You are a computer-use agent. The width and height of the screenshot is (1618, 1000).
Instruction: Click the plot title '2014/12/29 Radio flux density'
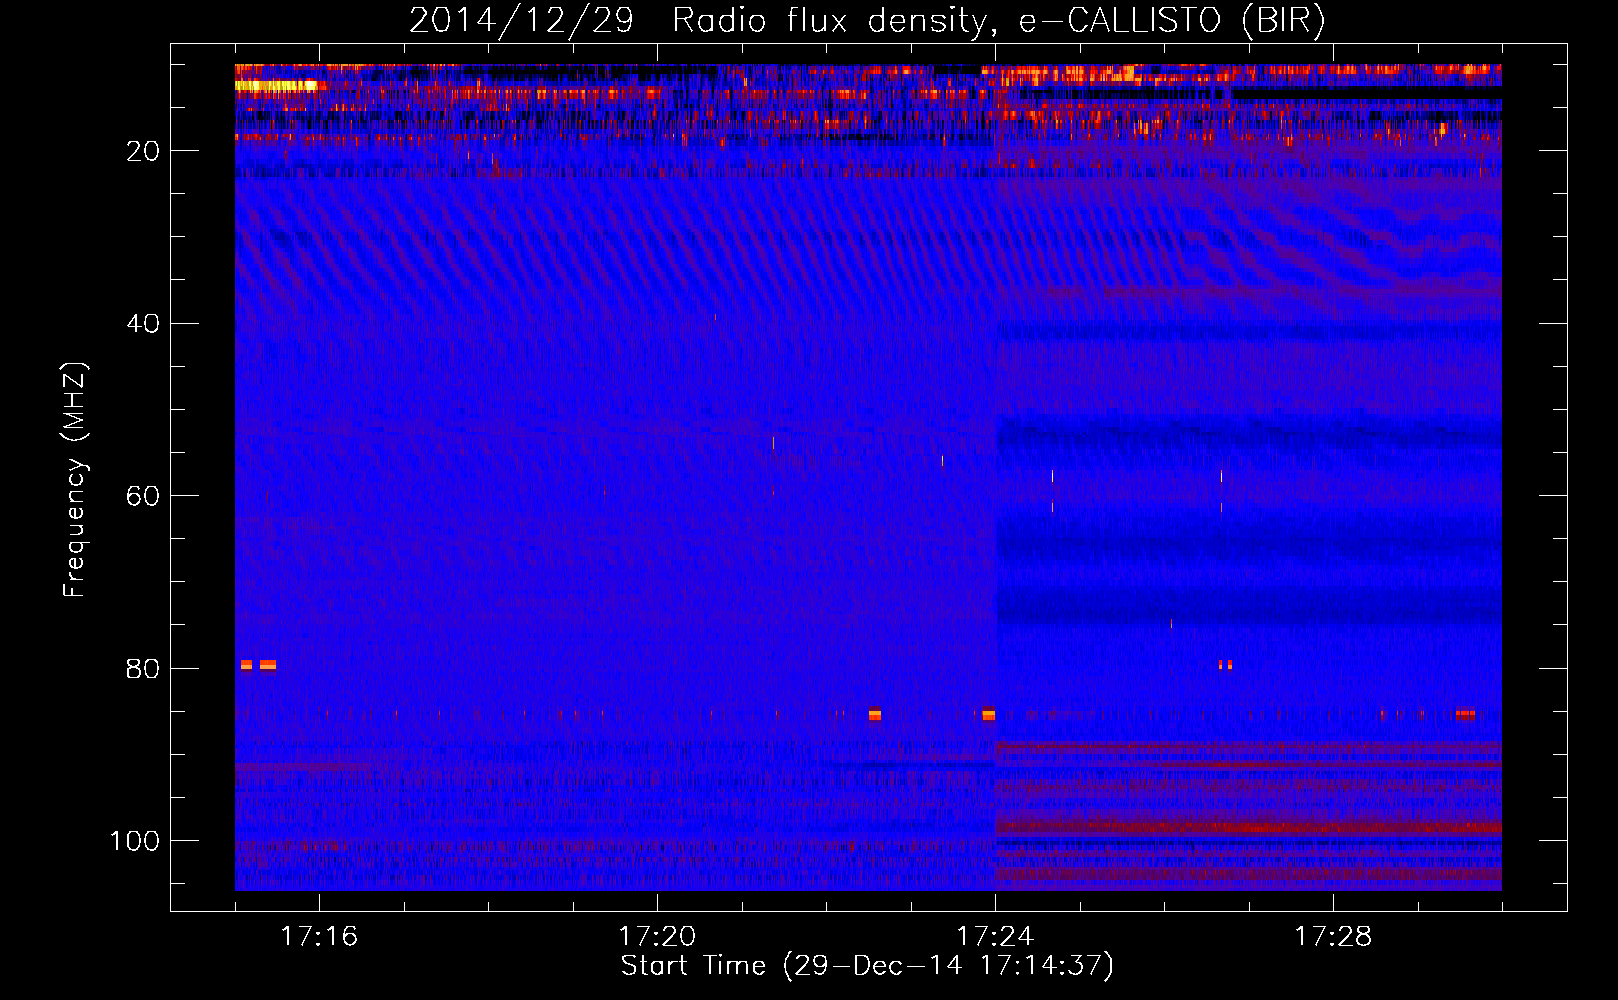click(x=867, y=20)
